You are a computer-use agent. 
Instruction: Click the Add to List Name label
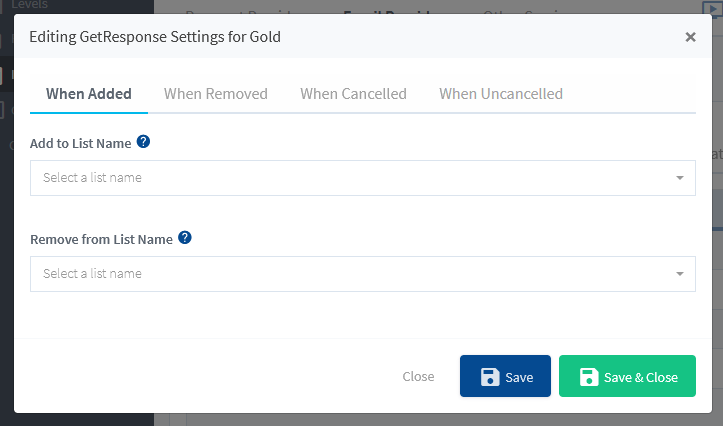[x=81, y=143]
